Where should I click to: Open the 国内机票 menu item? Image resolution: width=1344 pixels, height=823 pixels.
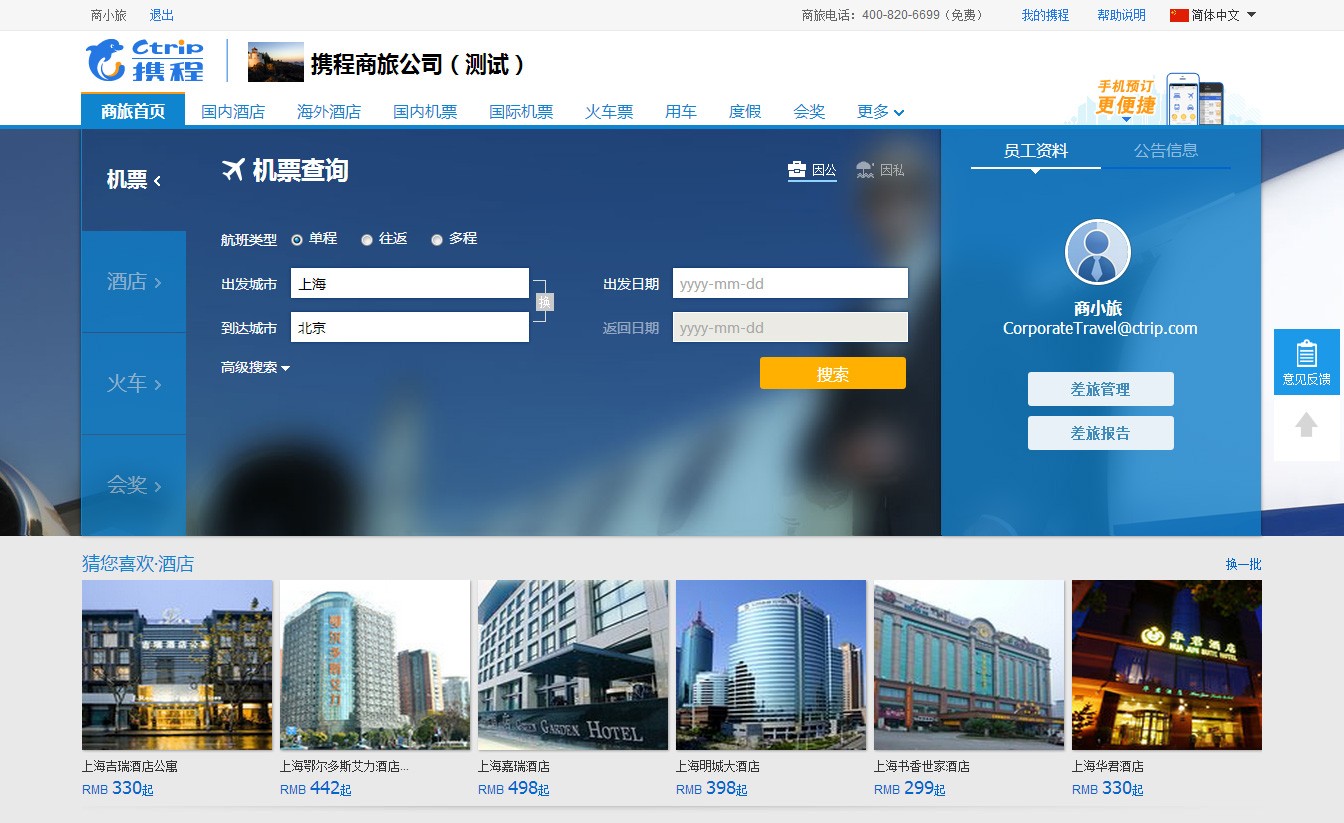coord(425,111)
